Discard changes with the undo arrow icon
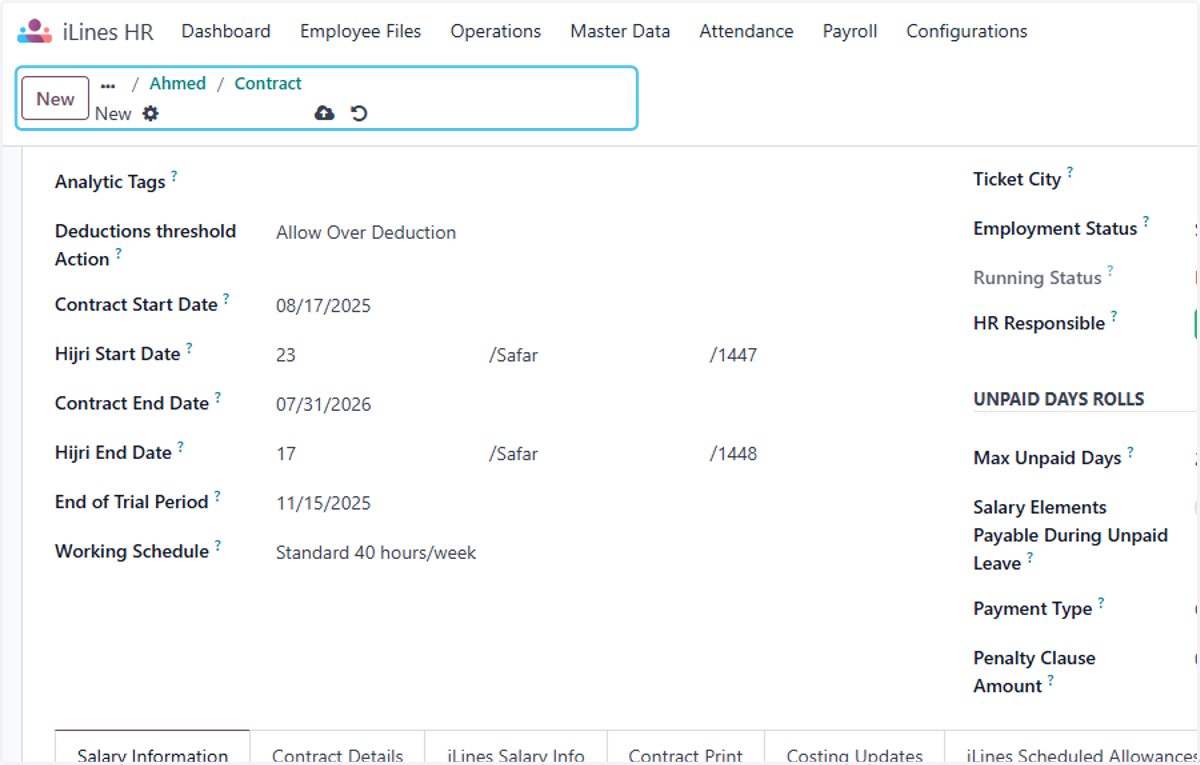The image size is (1200, 765). (x=359, y=113)
